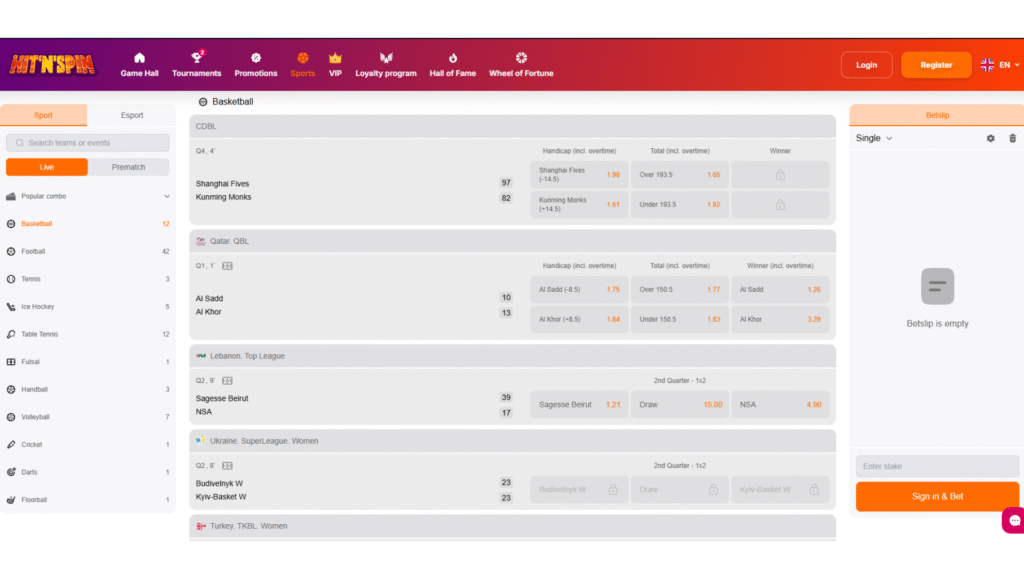The image size is (1024, 576).
Task: Expand the Popular combo section
Action: point(86,196)
